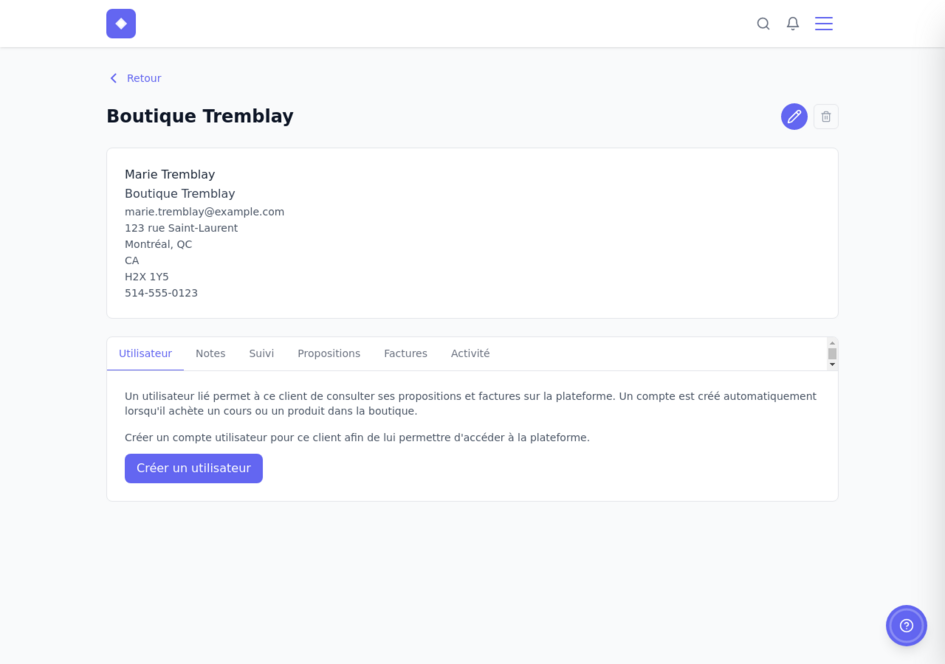Click the tab bar scrollbar up arrow
945x664 pixels.
[x=832, y=343]
